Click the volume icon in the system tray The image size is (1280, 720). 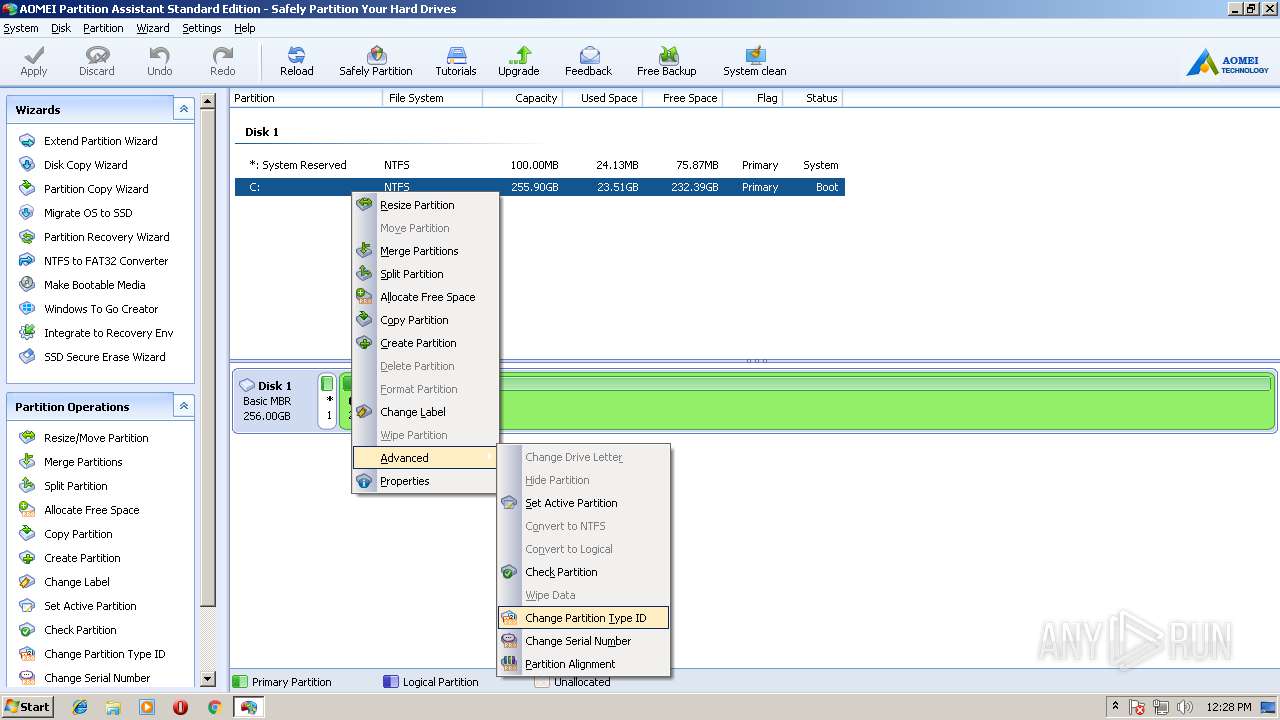(1186, 707)
